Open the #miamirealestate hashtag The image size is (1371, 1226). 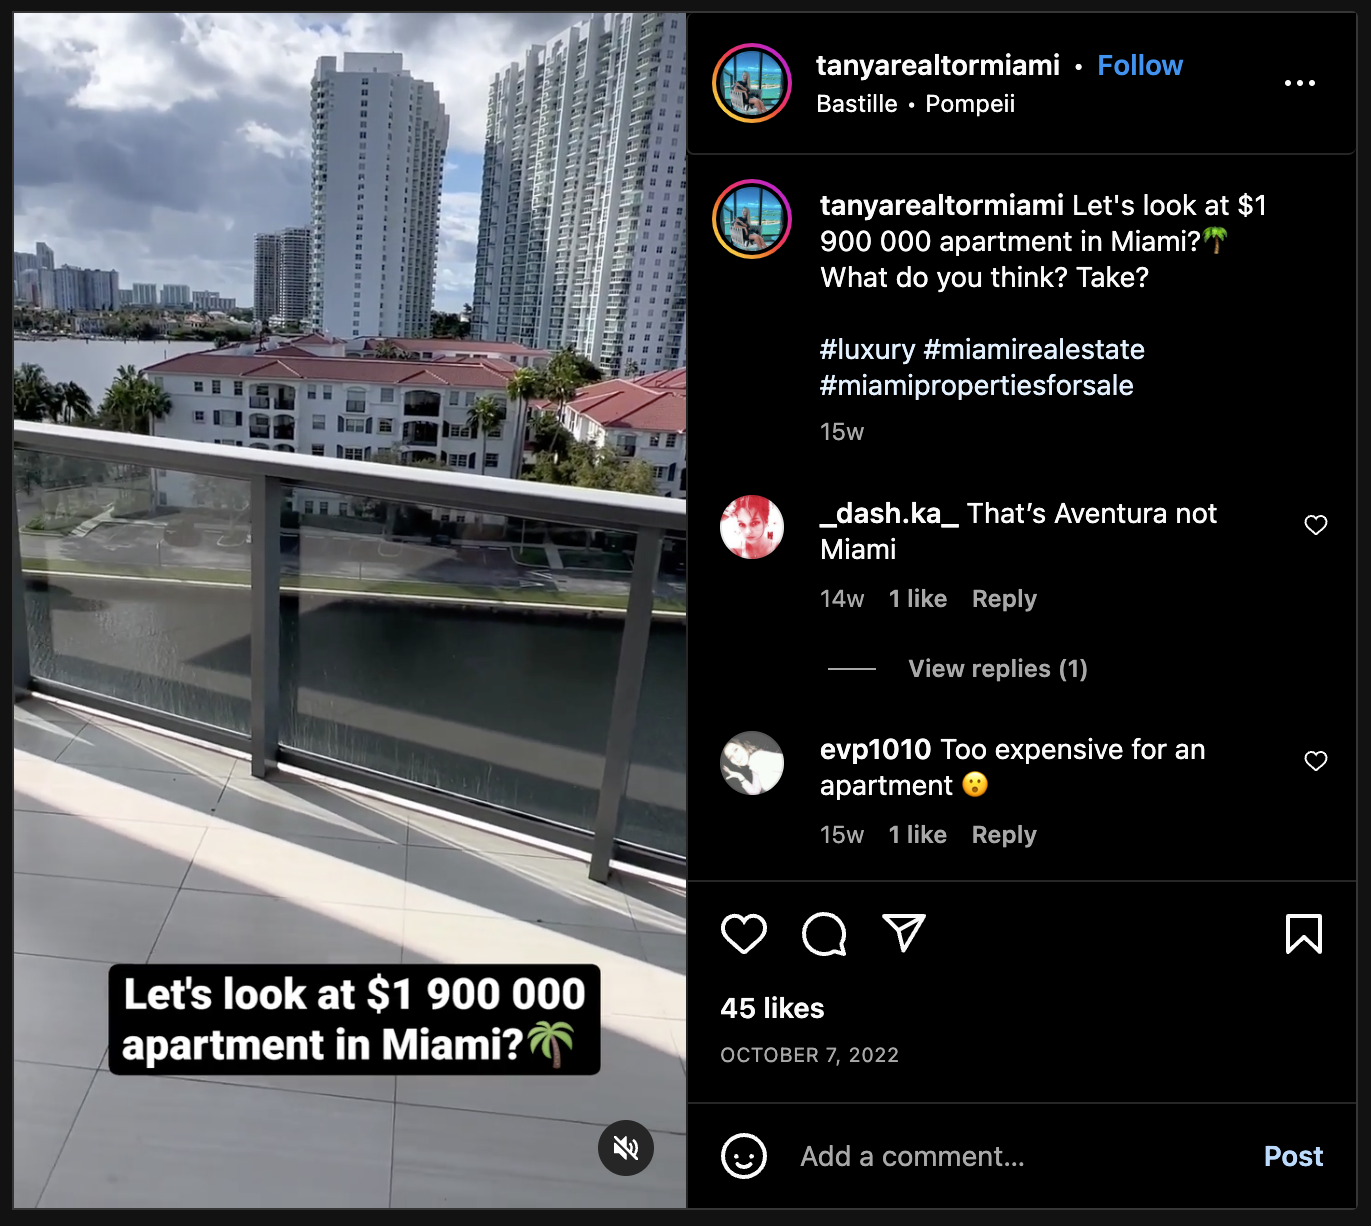pos(1034,350)
